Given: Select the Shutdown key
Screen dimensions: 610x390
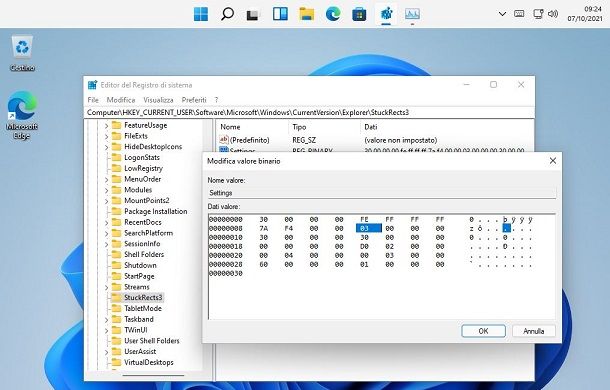Looking at the screenshot, I should point(140,265).
